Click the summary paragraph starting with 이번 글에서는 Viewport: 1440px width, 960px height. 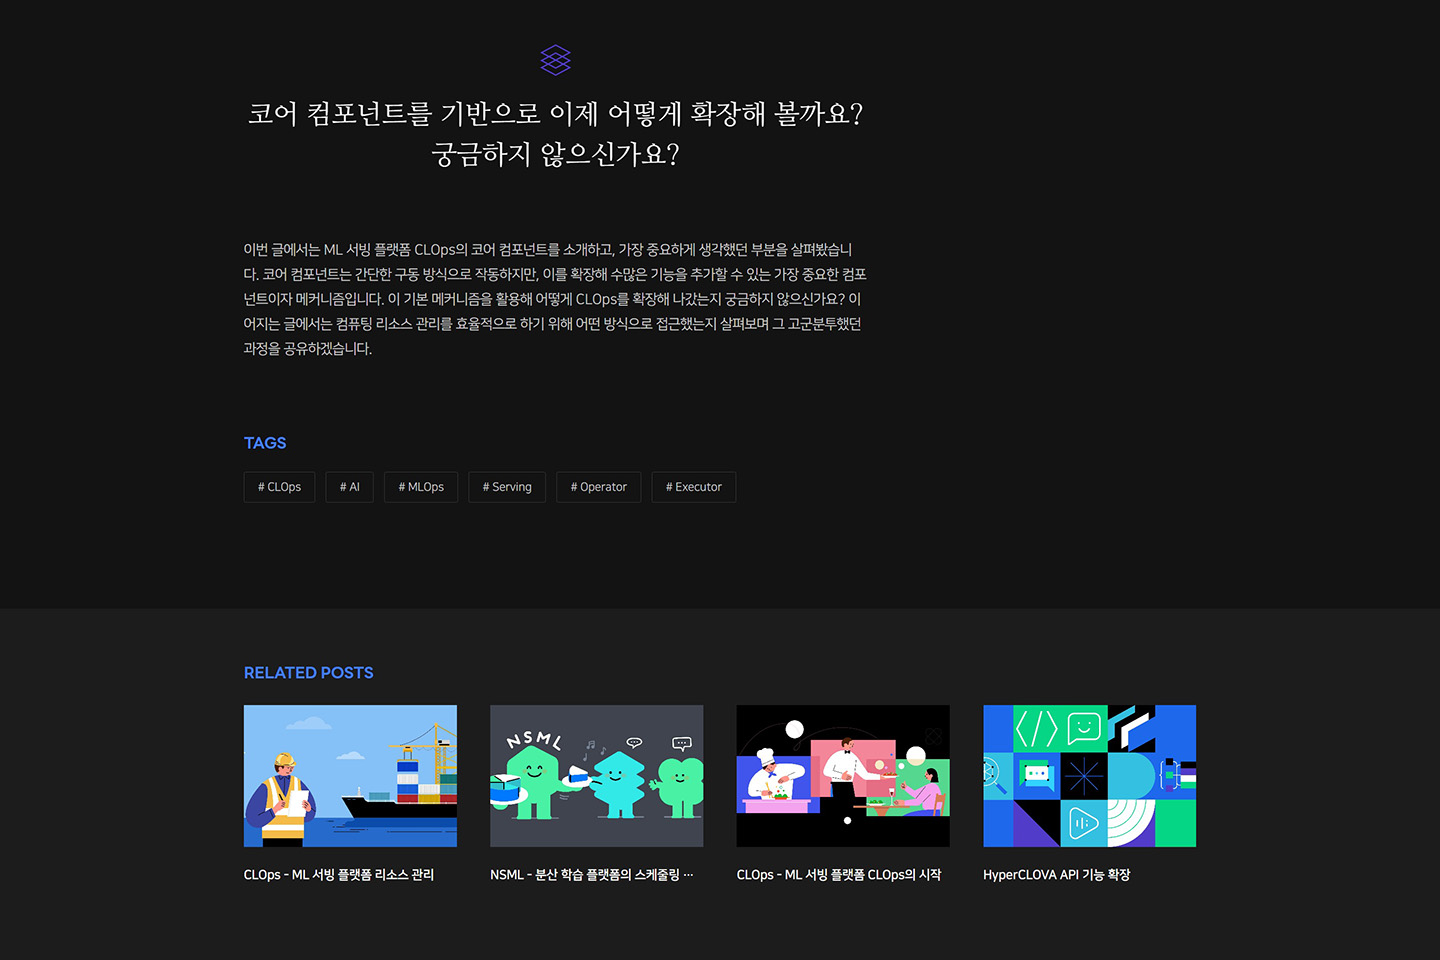point(555,299)
